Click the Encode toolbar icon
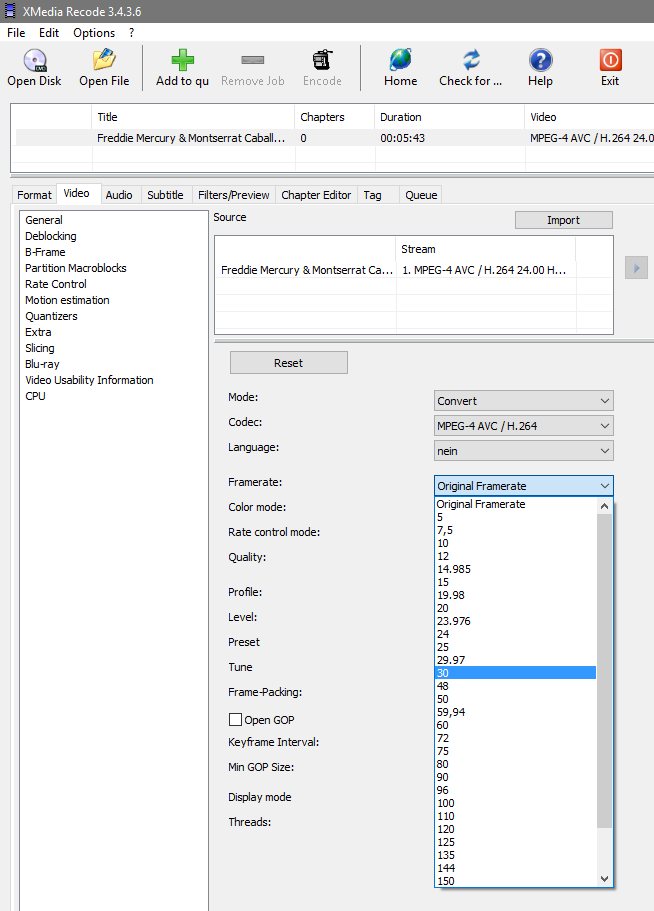 (x=322, y=61)
